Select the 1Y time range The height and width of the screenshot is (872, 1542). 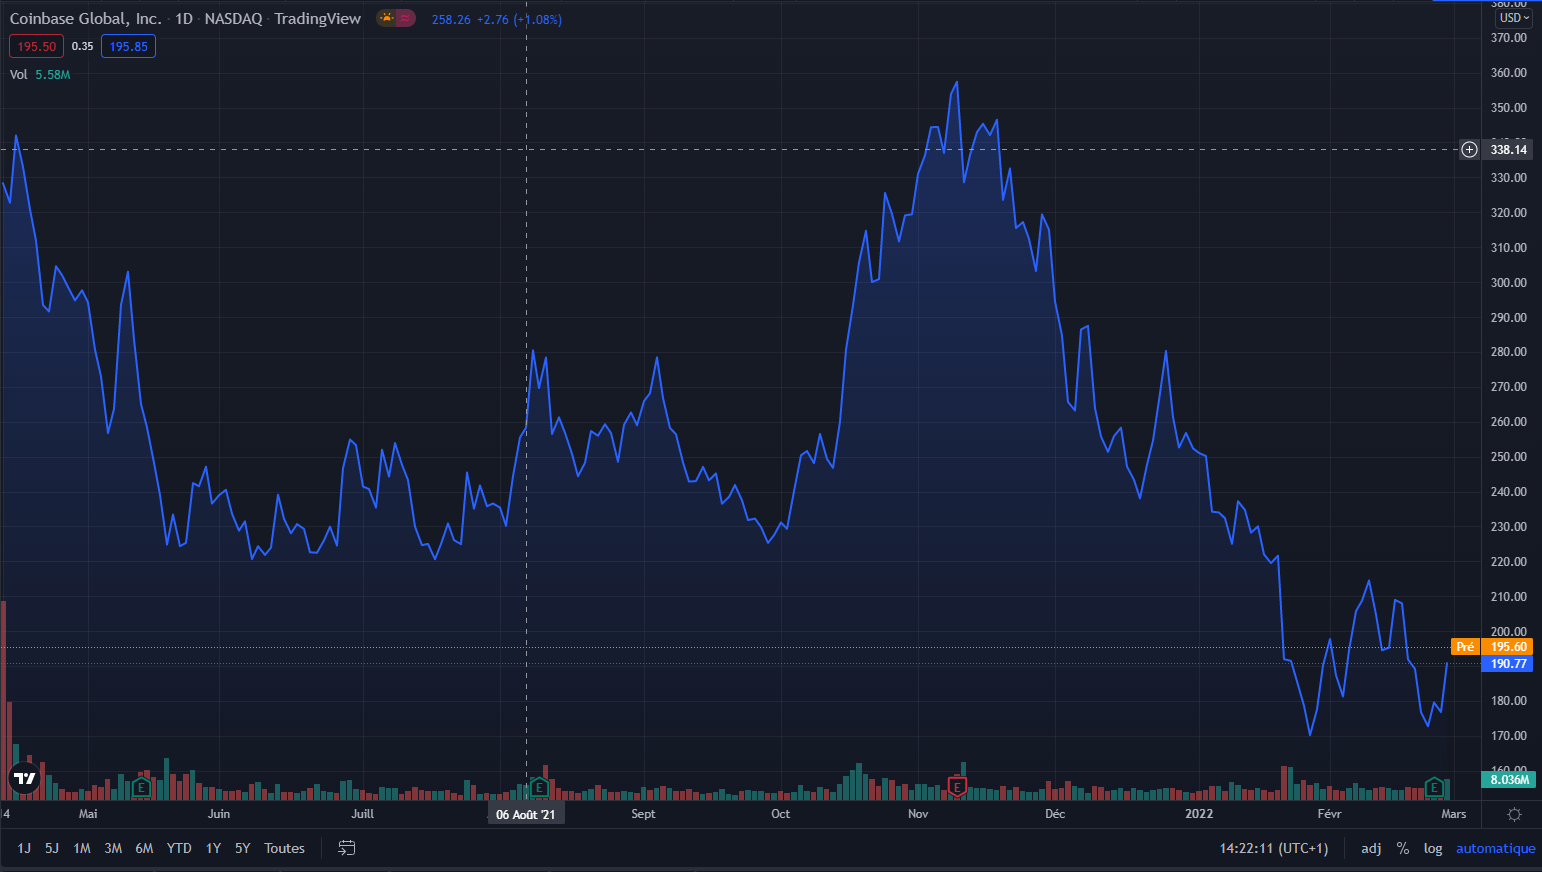pyautogui.click(x=213, y=848)
